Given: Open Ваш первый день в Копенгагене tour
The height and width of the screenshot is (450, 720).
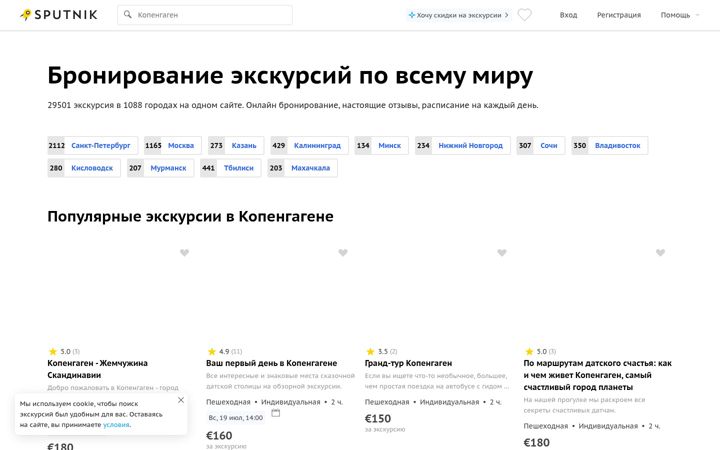Looking at the screenshot, I should [271, 363].
